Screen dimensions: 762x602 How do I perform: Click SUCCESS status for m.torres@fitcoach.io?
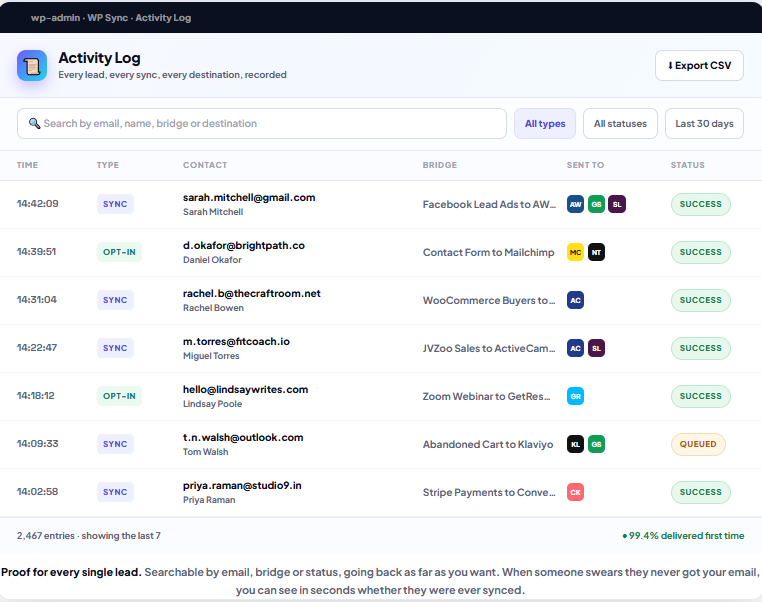701,348
